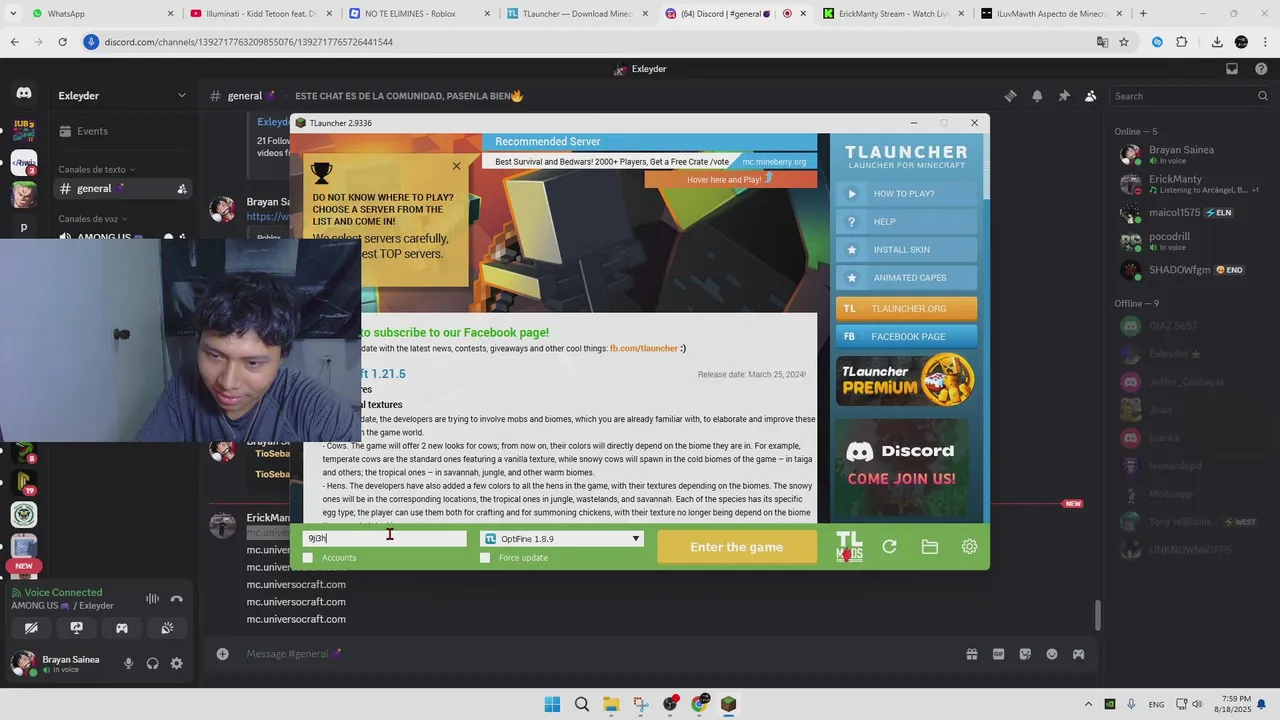Open the sticker picker
1280x720 pixels.
tap(1025, 654)
